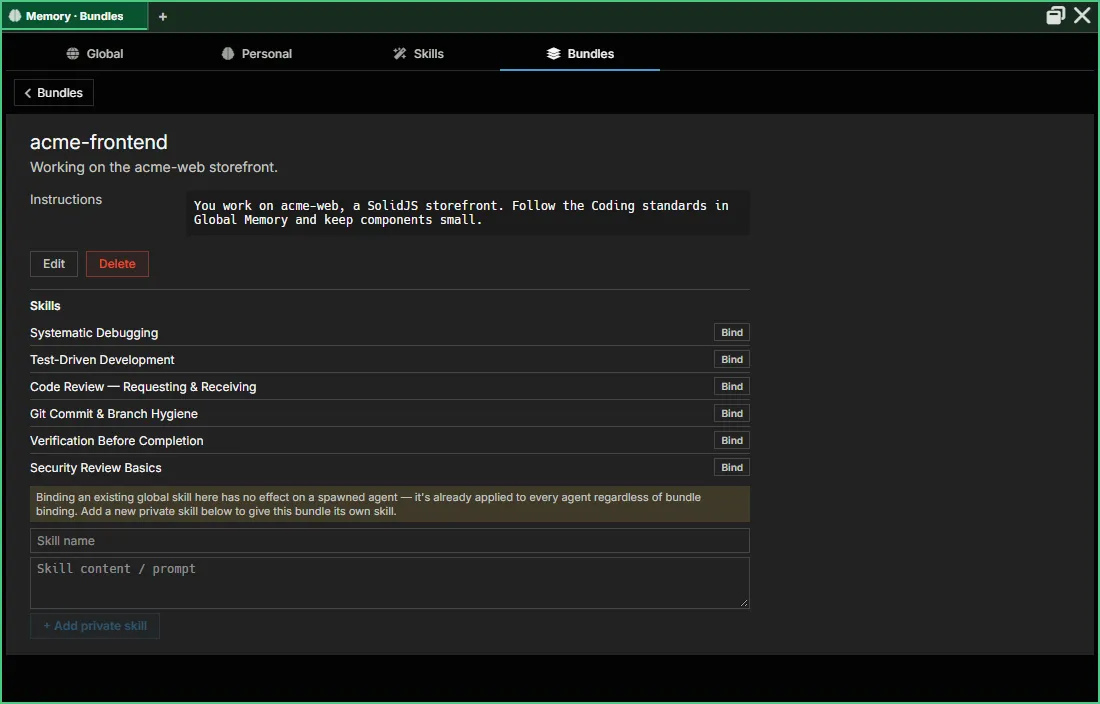Click the wand icon beside Skills
The image size is (1100, 704).
400,54
